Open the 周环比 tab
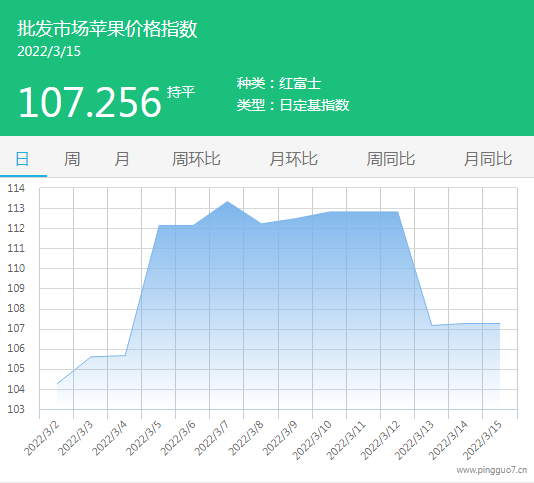The image size is (534, 483). 196,159
